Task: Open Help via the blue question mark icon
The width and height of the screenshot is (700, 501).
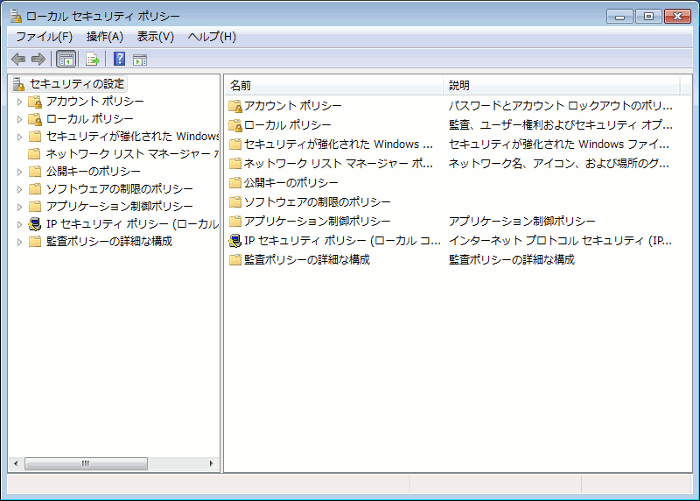Action: 119,59
